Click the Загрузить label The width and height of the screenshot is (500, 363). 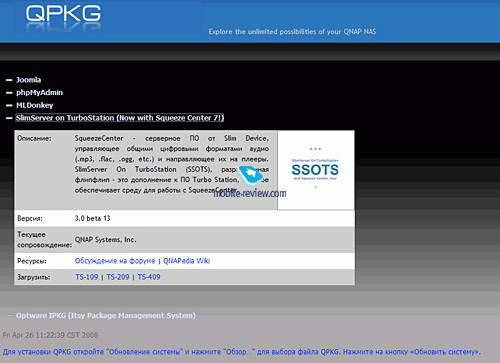[34, 277]
